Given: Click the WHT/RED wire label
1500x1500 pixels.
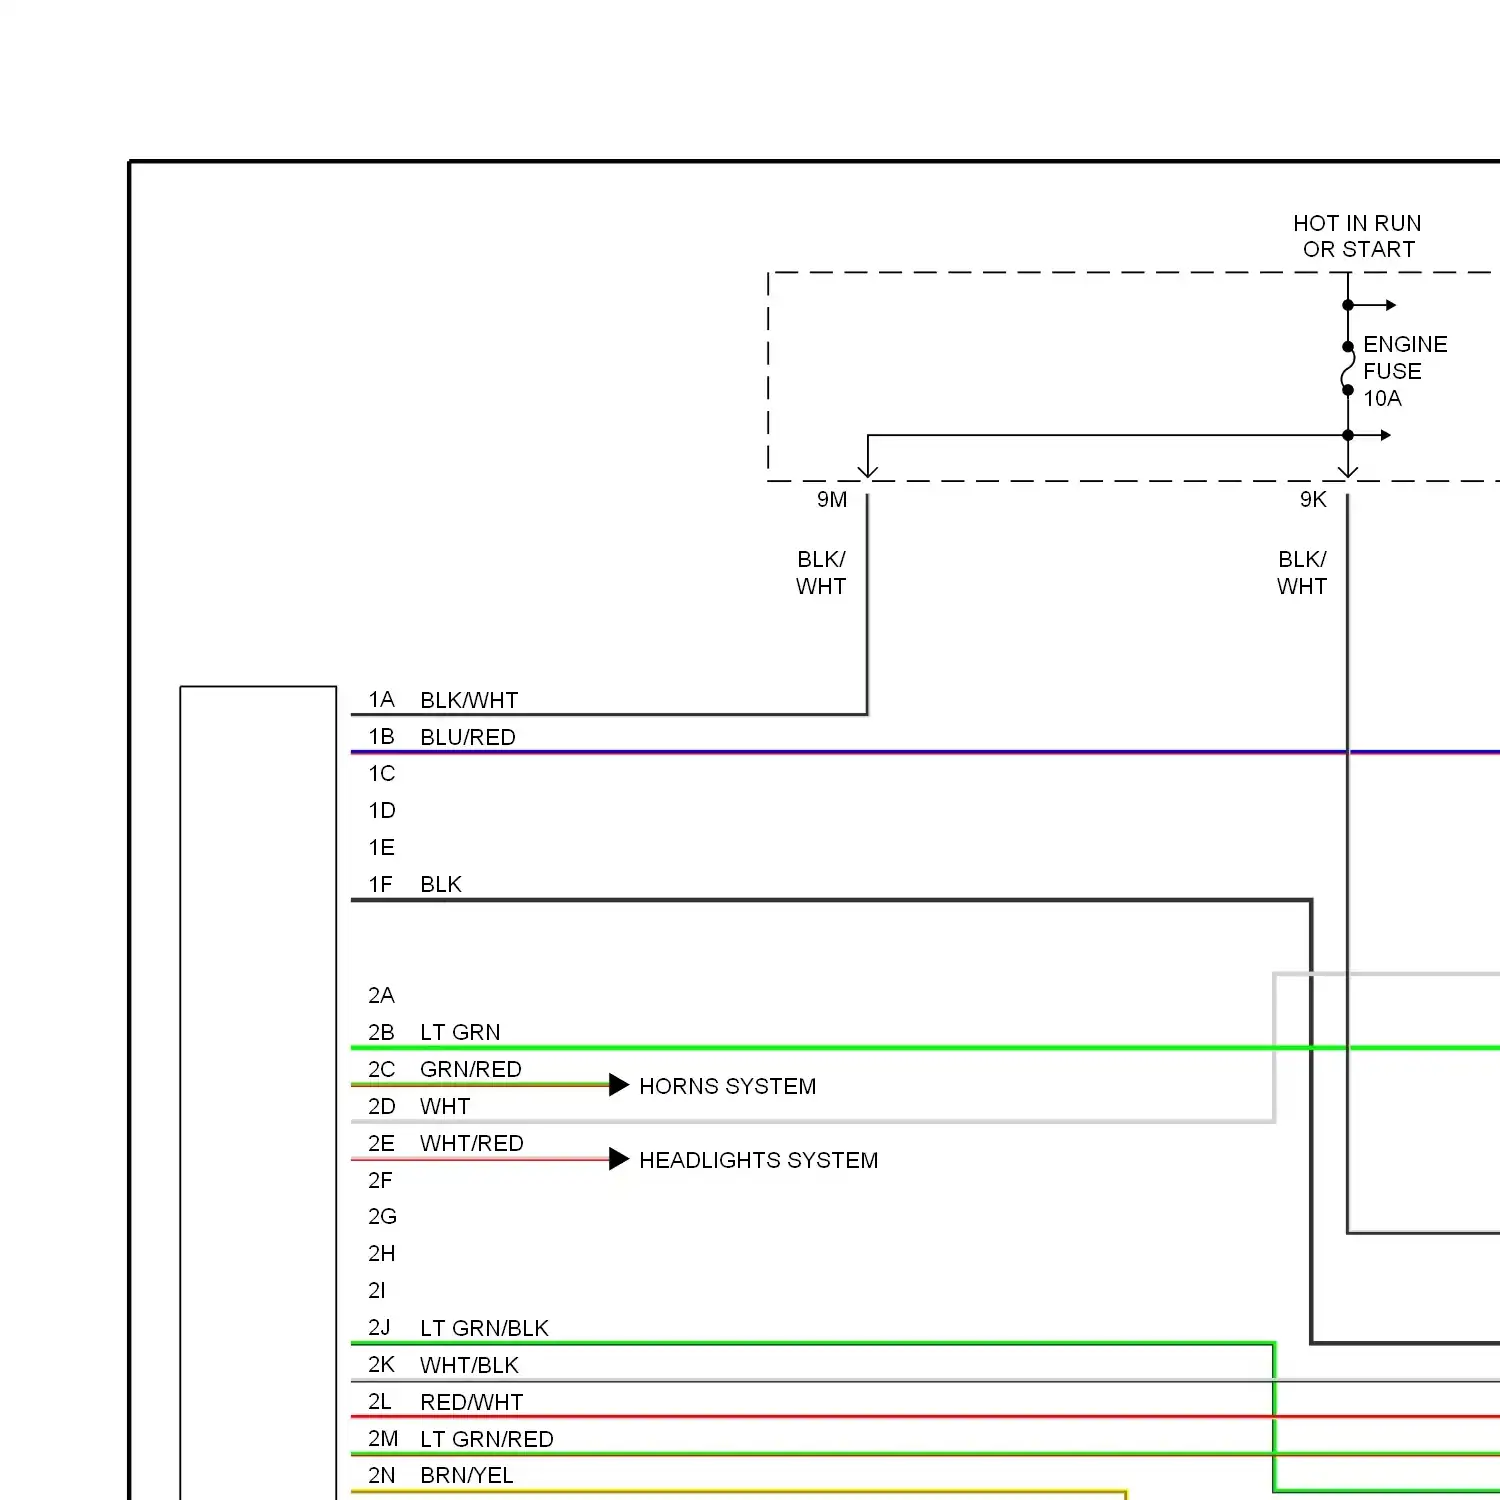Looking at the screenshot, I should 472,1144.
